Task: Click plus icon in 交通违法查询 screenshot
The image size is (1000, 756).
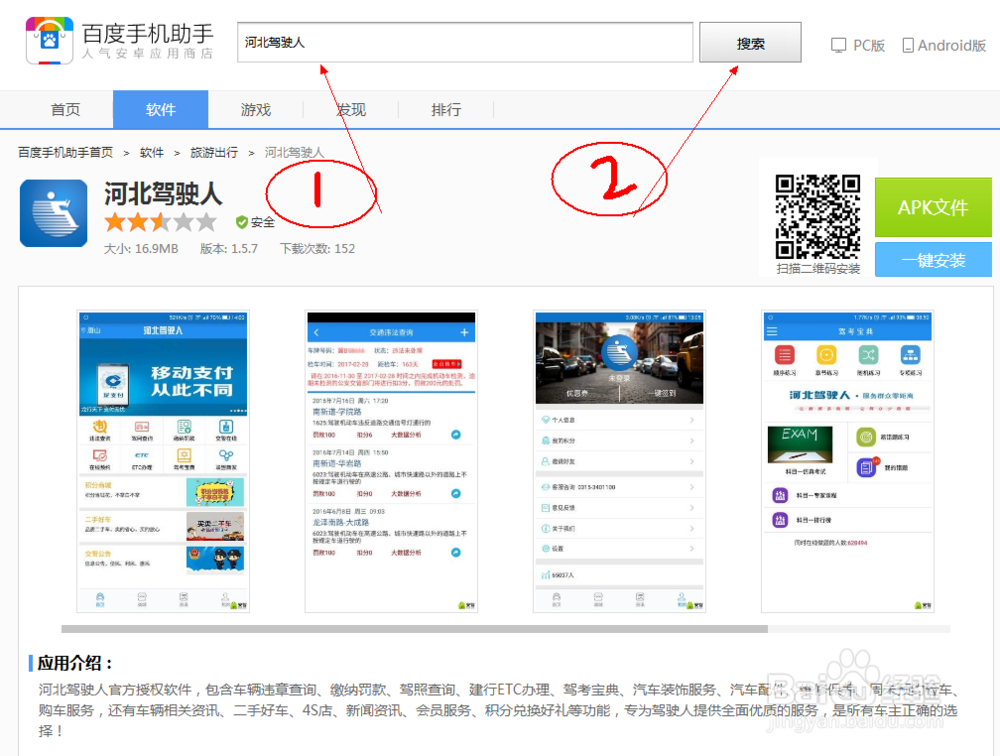Action: point(464,332)
